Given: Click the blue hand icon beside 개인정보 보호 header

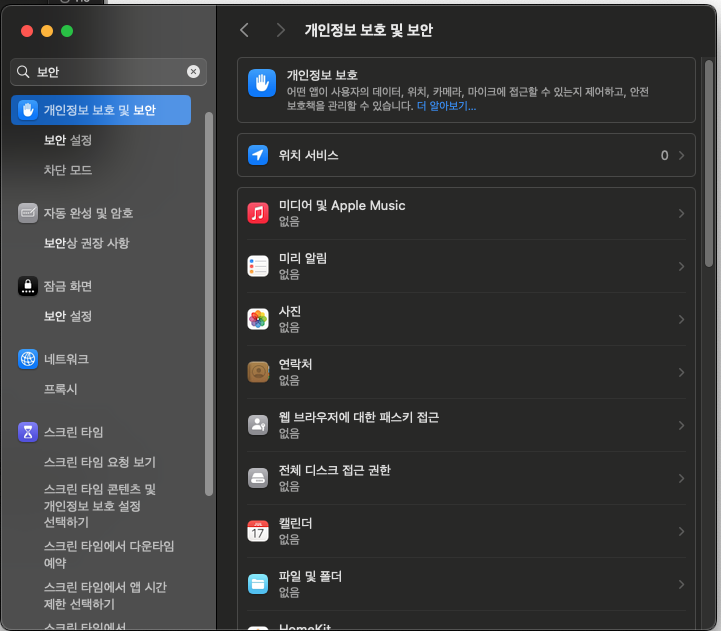Looking at the screenshot, I should (262, 83).
